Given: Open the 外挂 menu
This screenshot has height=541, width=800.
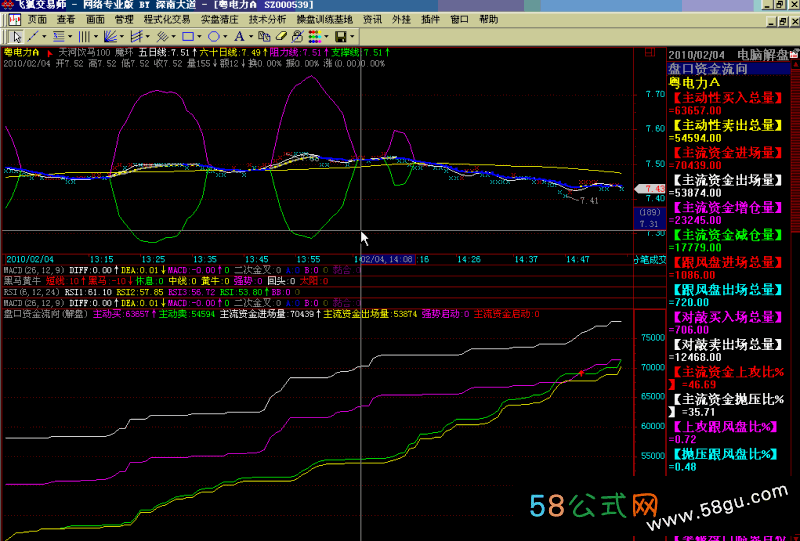Looking at the screenshot, I should (x=402, y=20).
